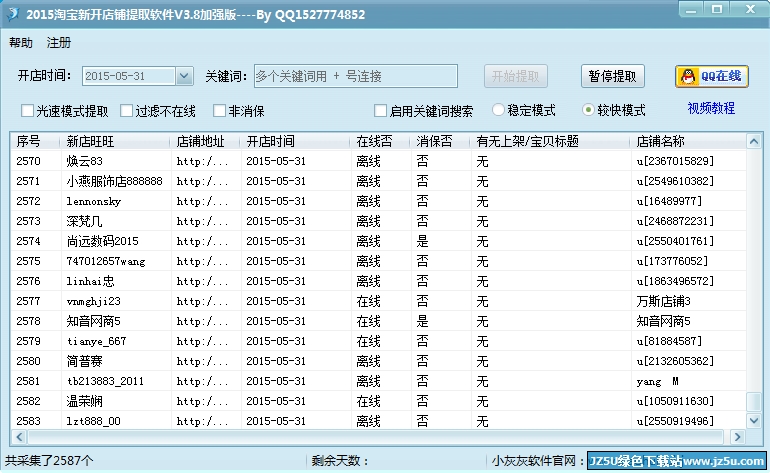Select the 稳定模式 radio button
The height and width of the screenshot is (473, 770).
(x=498, y=110)
